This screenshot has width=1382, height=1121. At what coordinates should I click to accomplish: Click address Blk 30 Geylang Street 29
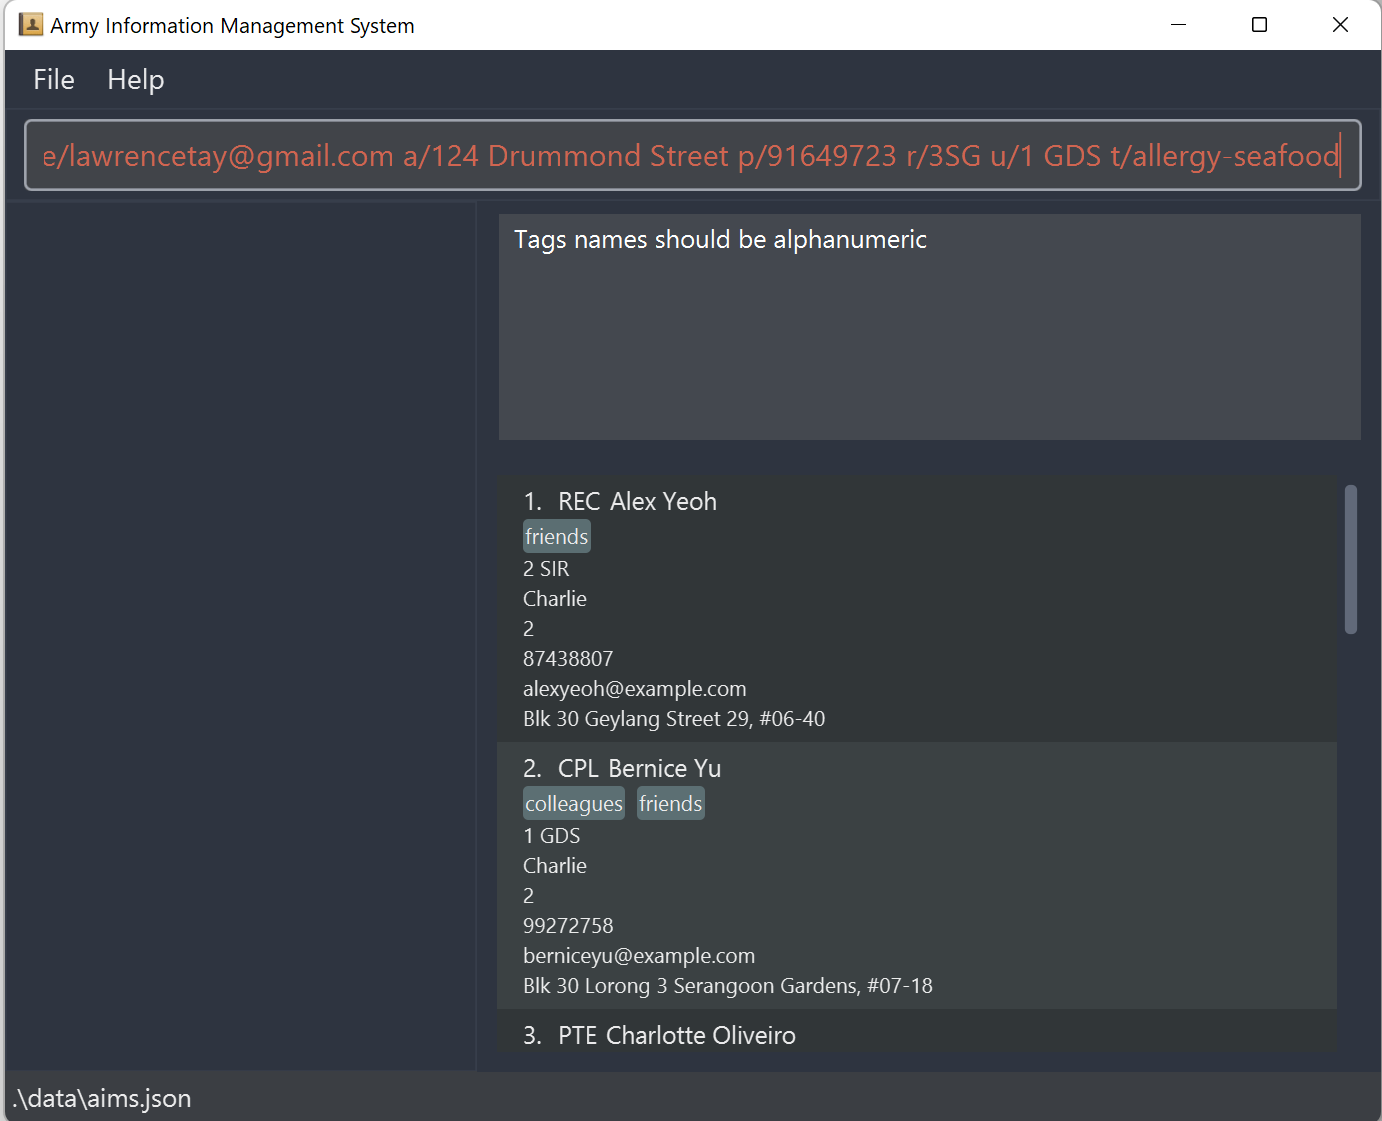tap(674, 719)
